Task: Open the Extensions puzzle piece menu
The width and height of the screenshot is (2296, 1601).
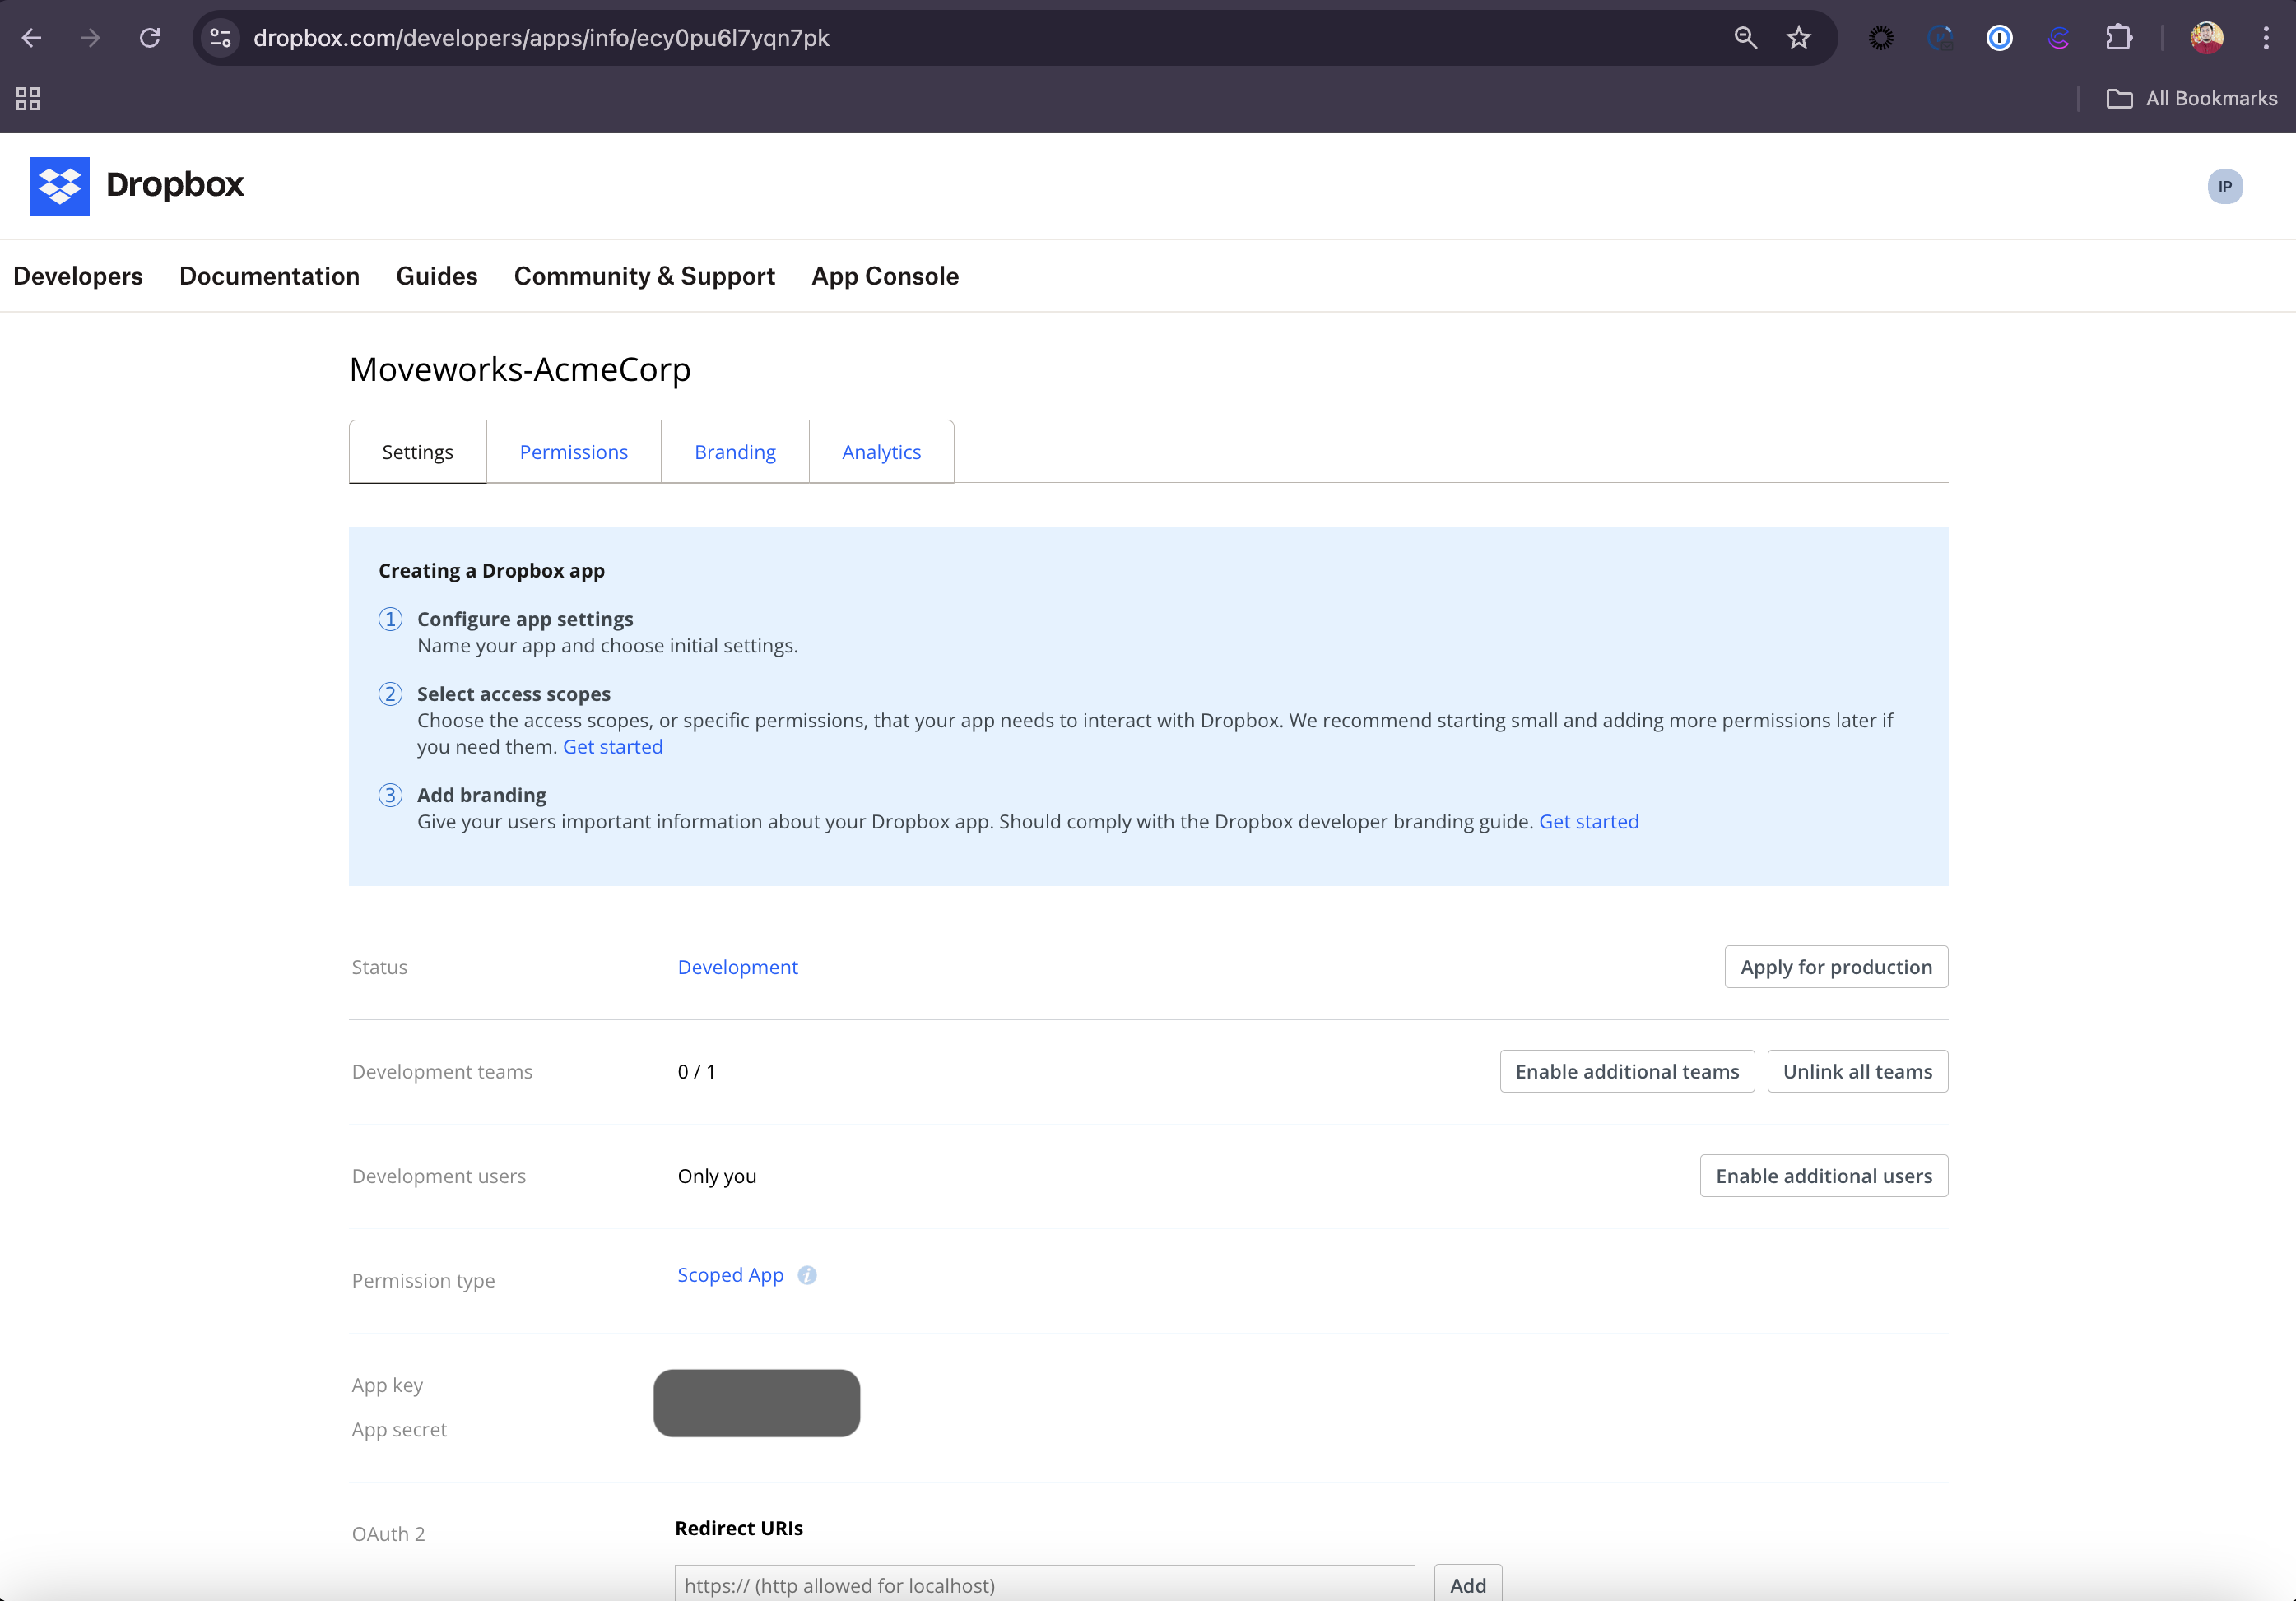Action: 2118,38
